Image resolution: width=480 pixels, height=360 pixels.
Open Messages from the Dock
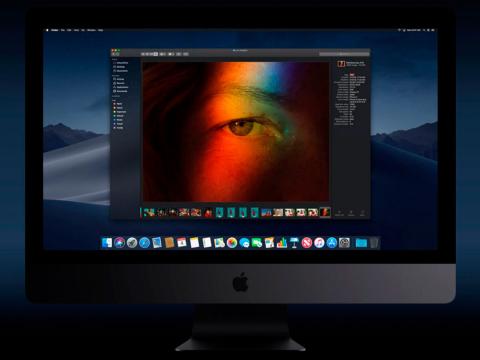(x=244, y=243)
